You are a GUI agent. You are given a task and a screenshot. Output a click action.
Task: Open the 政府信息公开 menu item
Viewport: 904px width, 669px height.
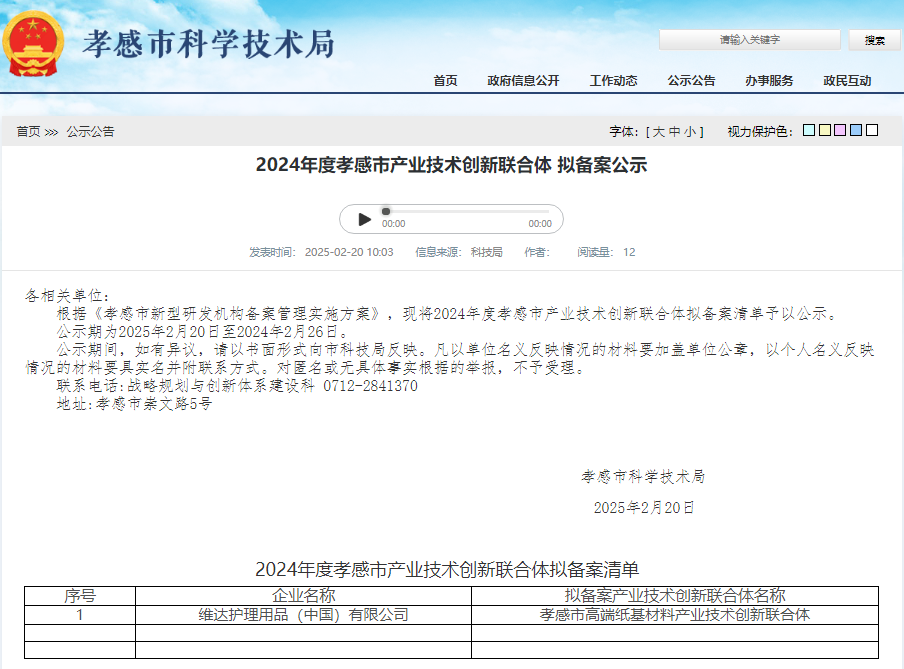[x=523, y=81]
